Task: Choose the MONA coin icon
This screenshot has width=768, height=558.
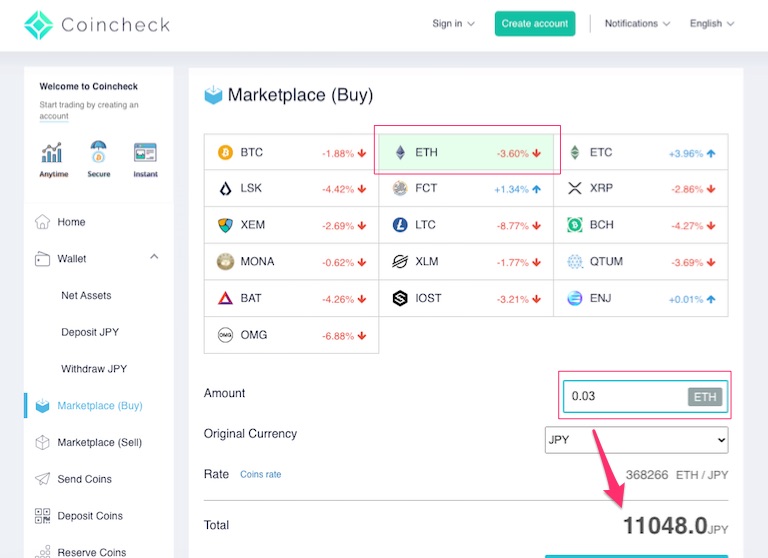Action: 225,262
